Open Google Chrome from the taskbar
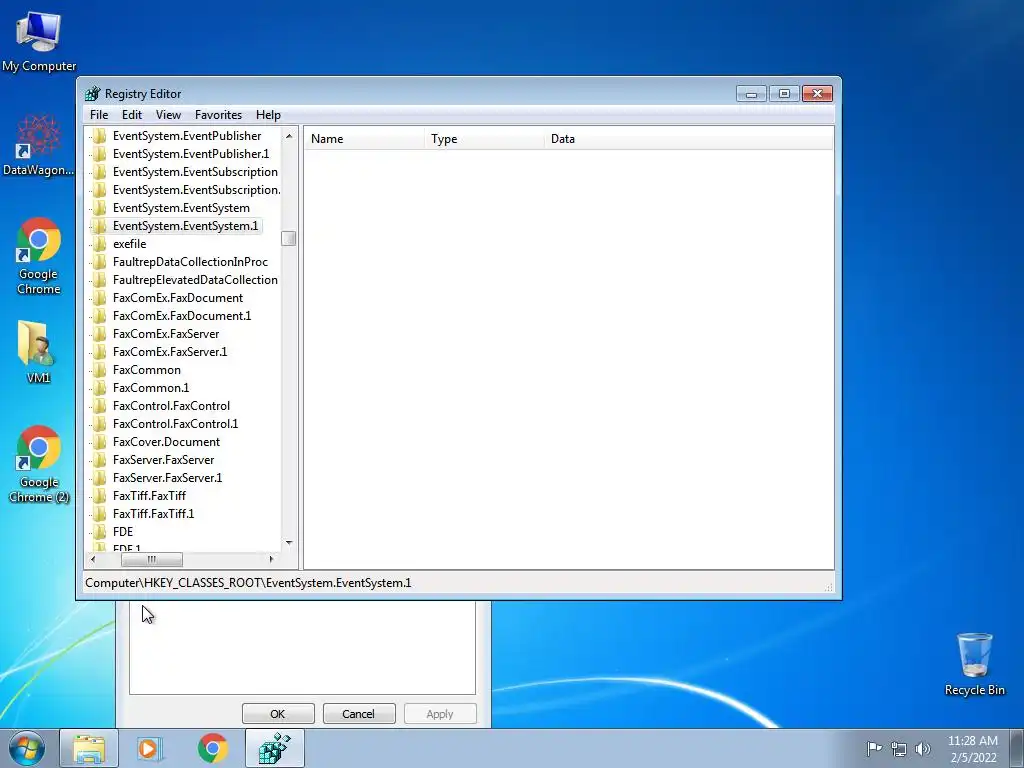 pyautogui.click(x=212, y=748)
